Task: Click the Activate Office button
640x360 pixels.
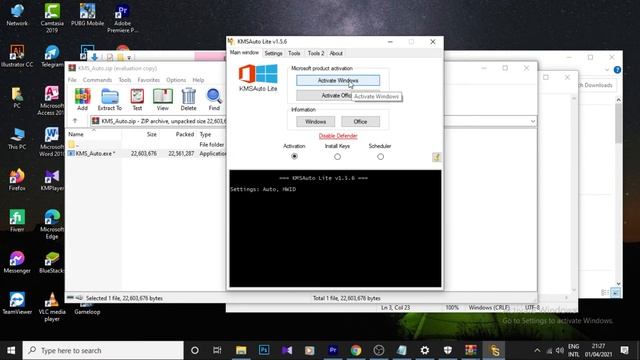Action: [x=338, y=96]
